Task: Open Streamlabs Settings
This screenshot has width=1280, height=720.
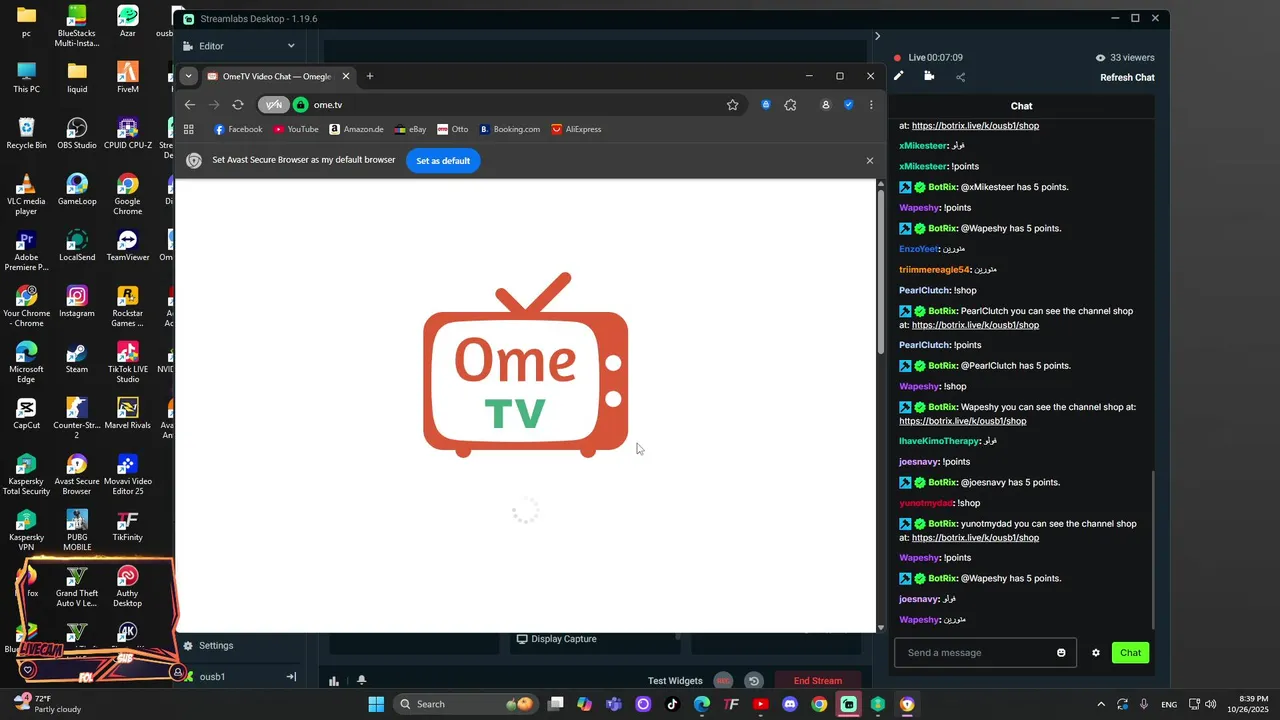Action: (x=207, y=646)
